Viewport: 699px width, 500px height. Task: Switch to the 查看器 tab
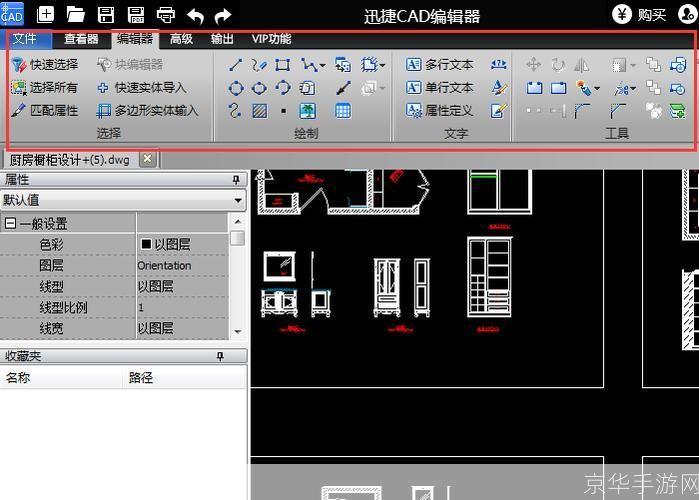point(81,39)
